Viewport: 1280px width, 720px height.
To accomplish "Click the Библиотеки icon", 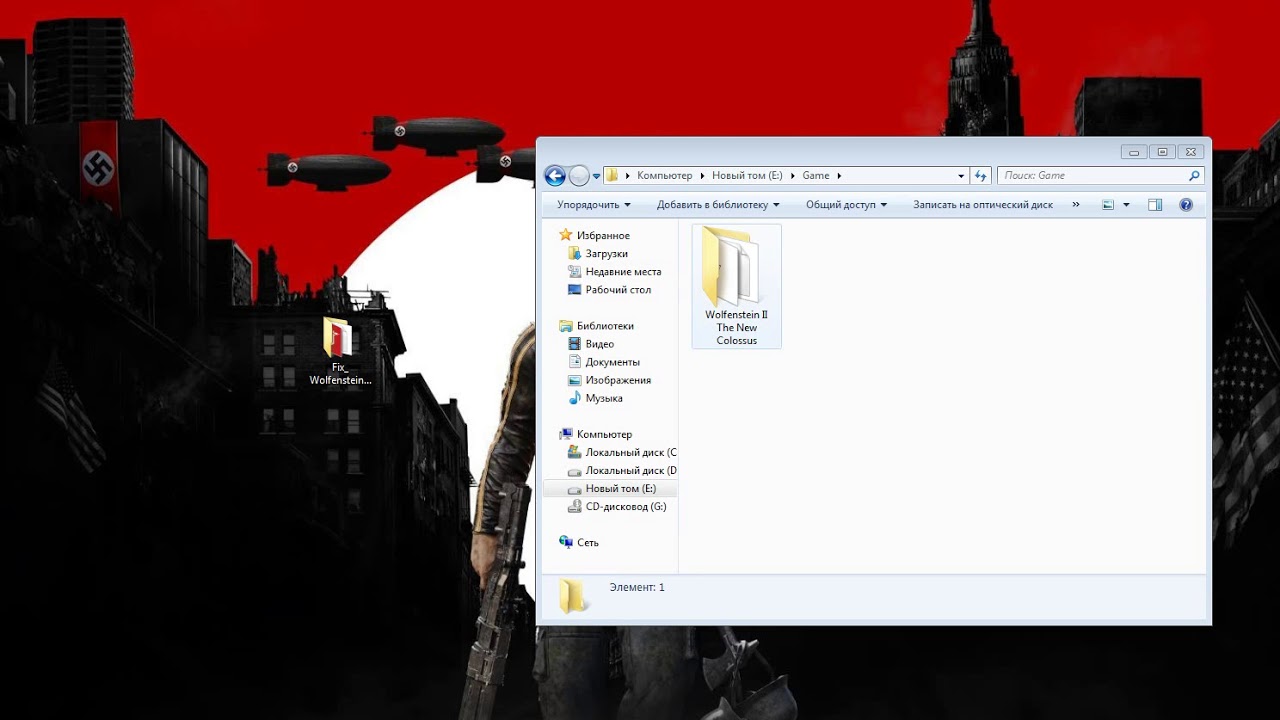I will [x=566, y=326].
